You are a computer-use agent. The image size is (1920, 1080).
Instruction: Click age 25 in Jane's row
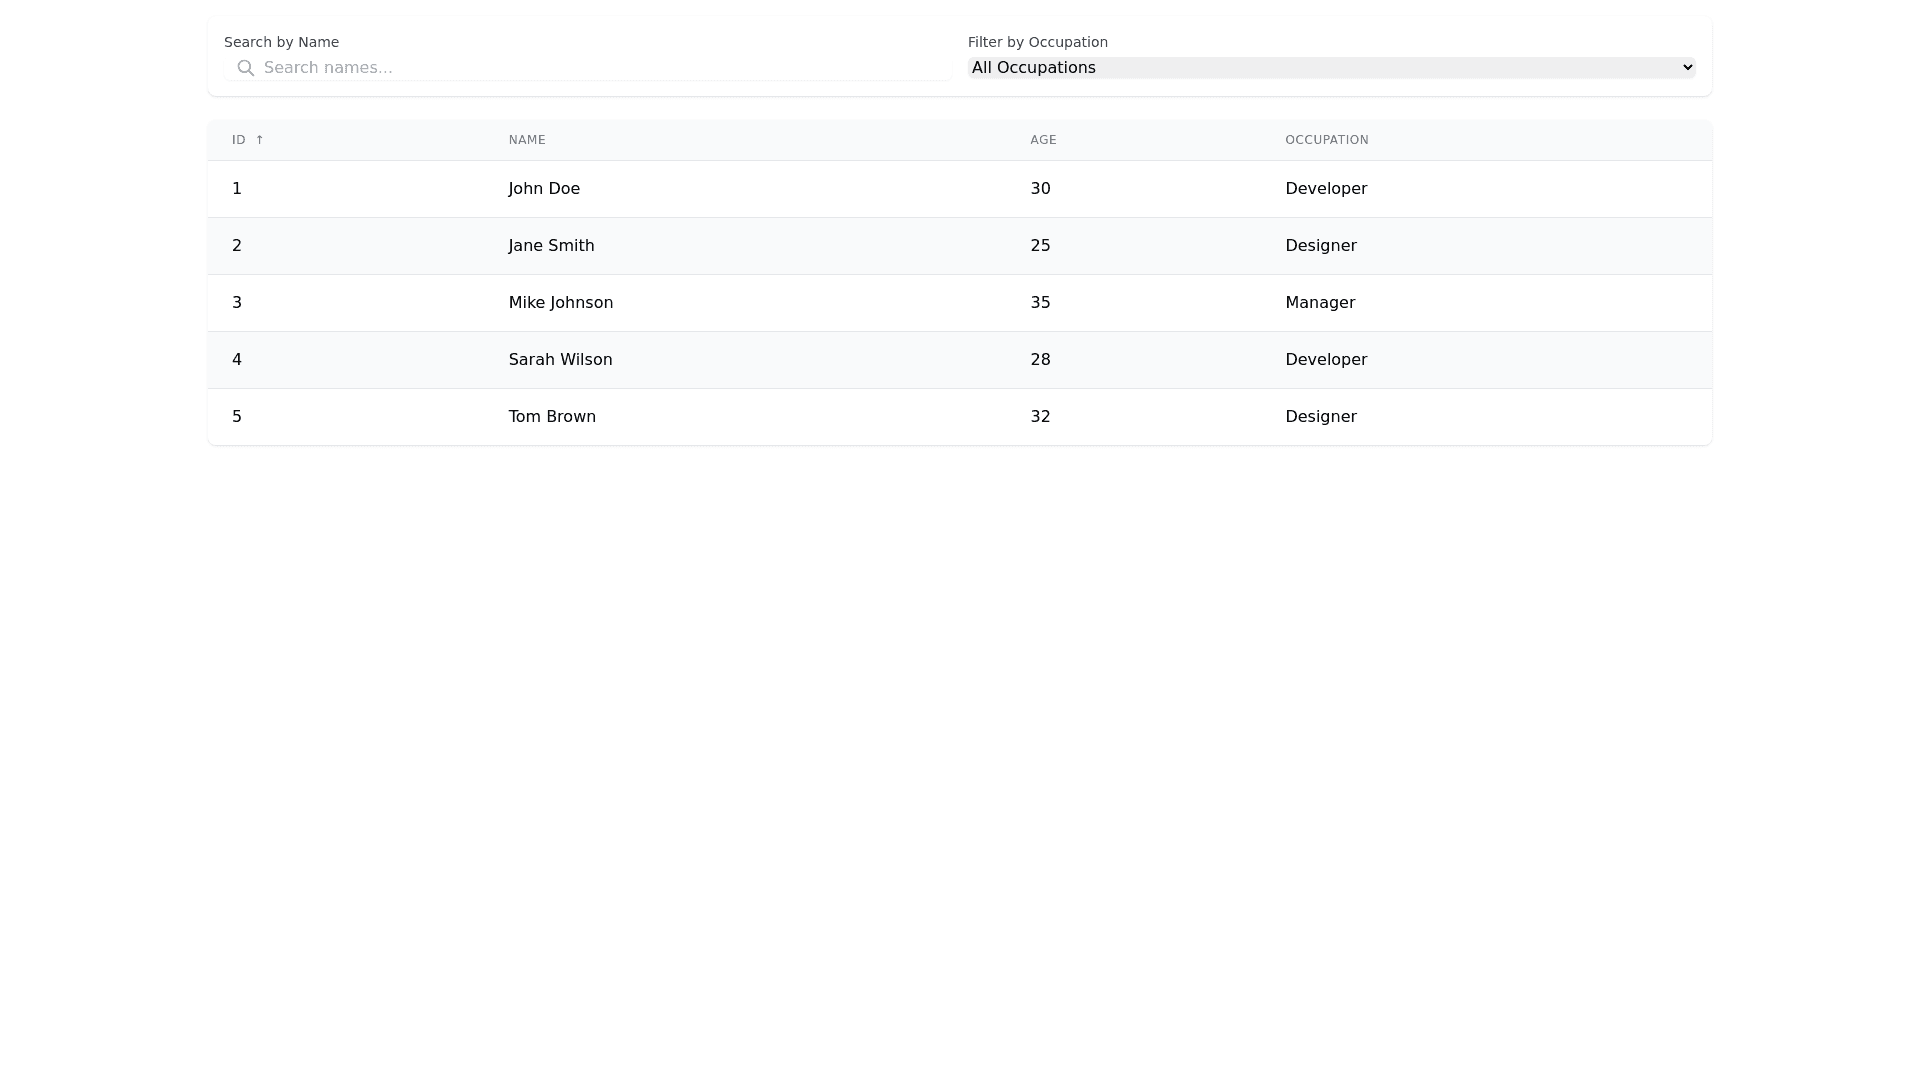tap(1040, 246)
